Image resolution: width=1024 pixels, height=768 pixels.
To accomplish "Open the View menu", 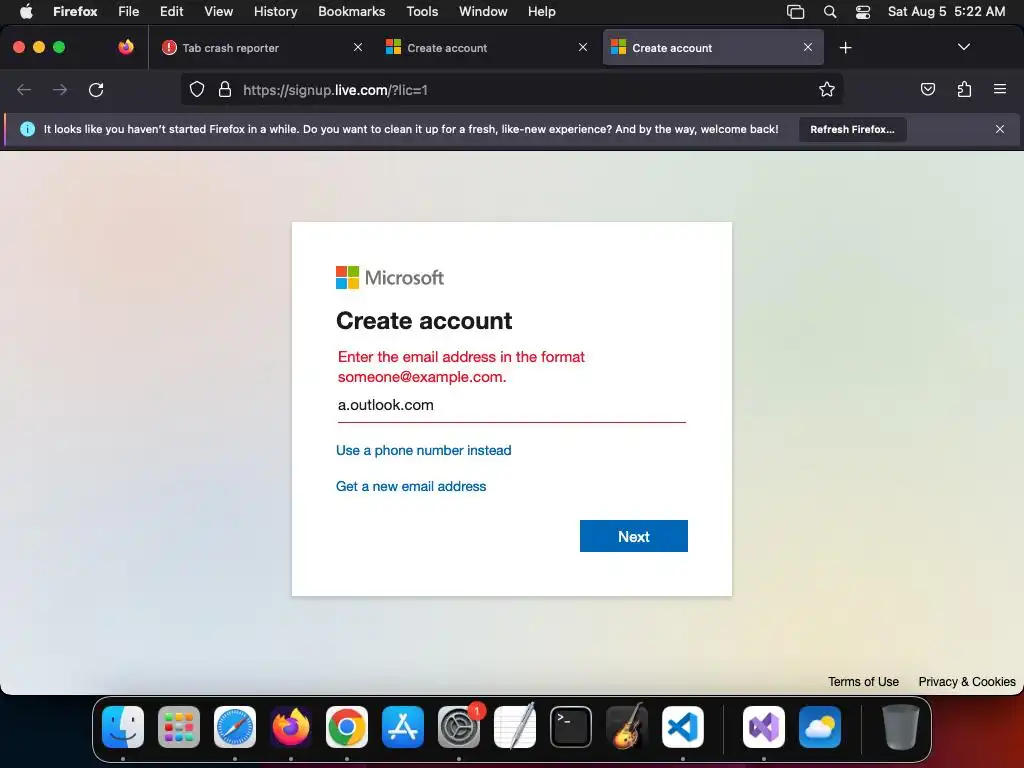I will (x=218, y=12).
